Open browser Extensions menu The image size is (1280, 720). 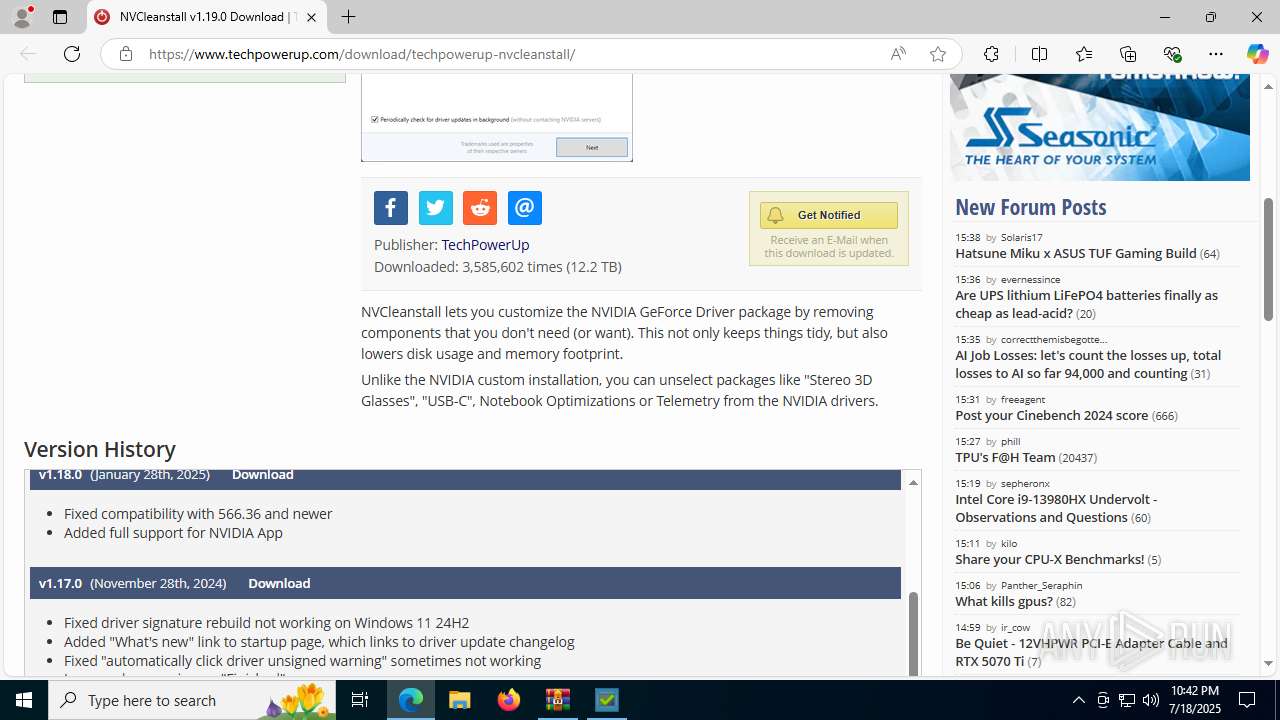click(x=991, y=54)
